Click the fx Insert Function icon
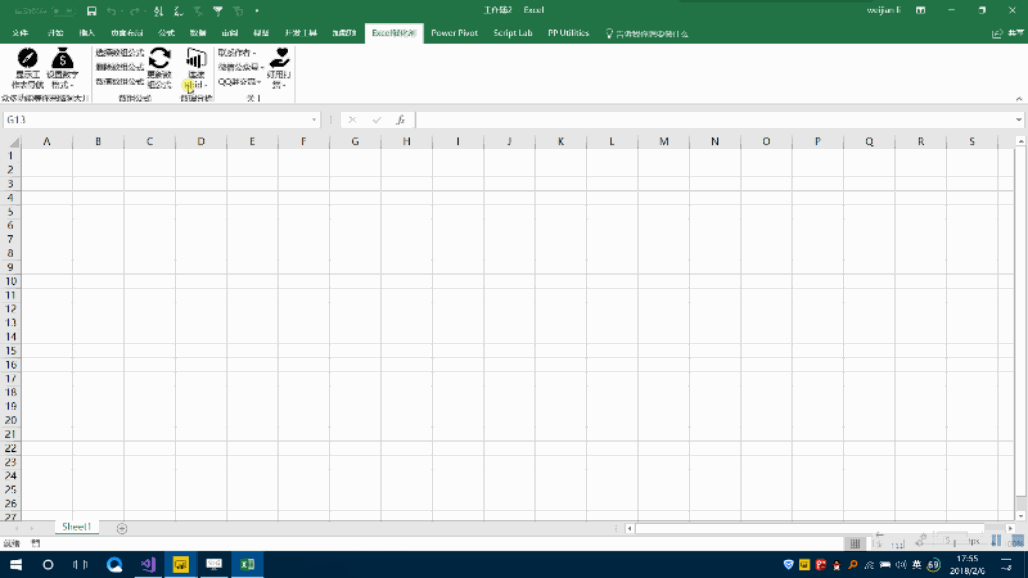The height and width of the screenshot is (578, 1028). point(400,120)
